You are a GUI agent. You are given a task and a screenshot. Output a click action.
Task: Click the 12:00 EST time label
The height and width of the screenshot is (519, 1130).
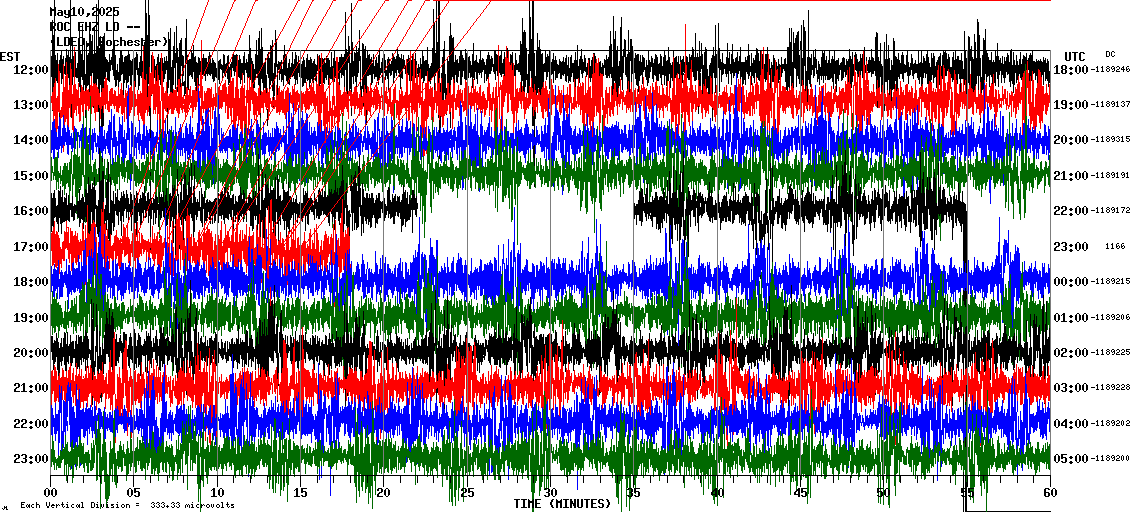coord(32,70)
